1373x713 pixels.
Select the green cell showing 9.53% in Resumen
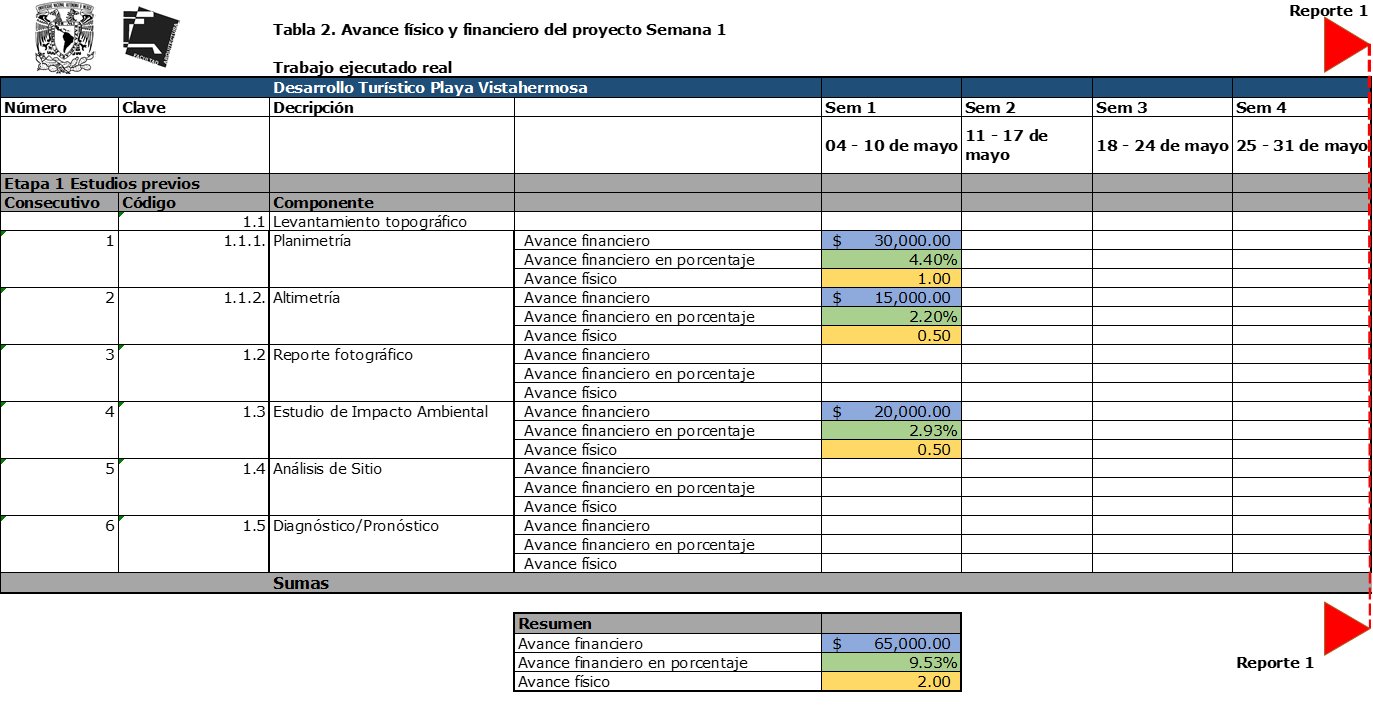tap(890, 661)
